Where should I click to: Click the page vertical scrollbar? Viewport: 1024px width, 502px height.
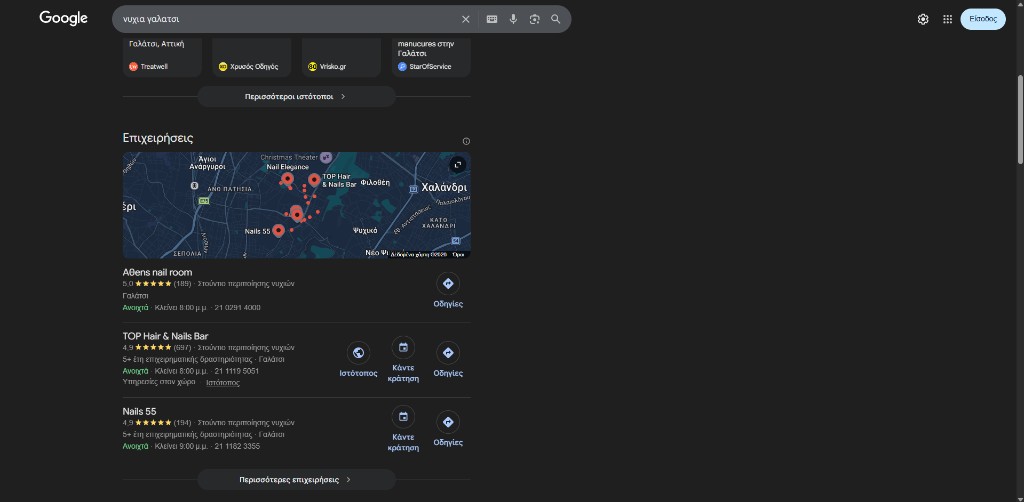click(x=1020, y=119)
